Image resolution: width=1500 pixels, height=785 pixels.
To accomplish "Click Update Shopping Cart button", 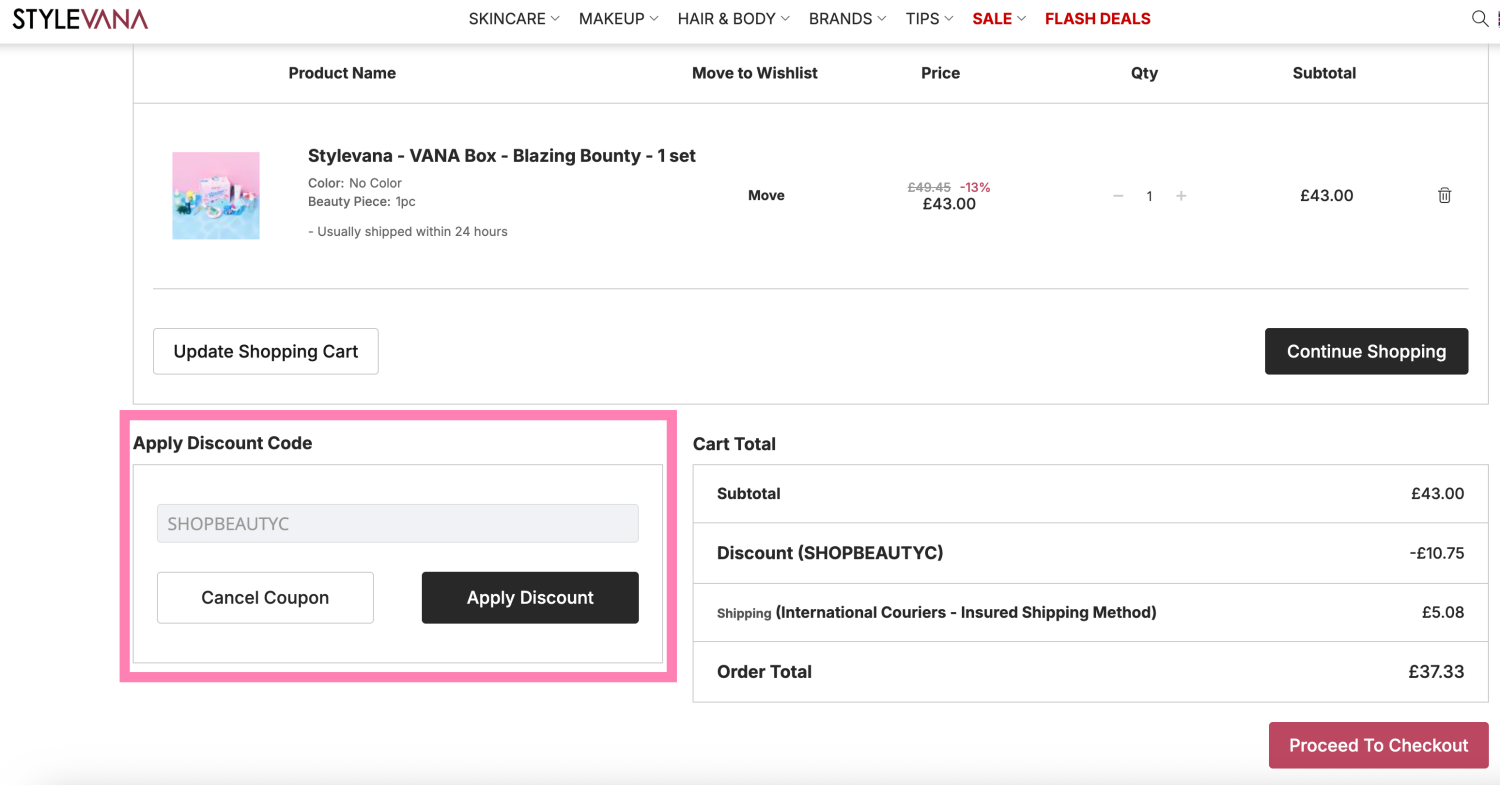I will tap(266, 351).
